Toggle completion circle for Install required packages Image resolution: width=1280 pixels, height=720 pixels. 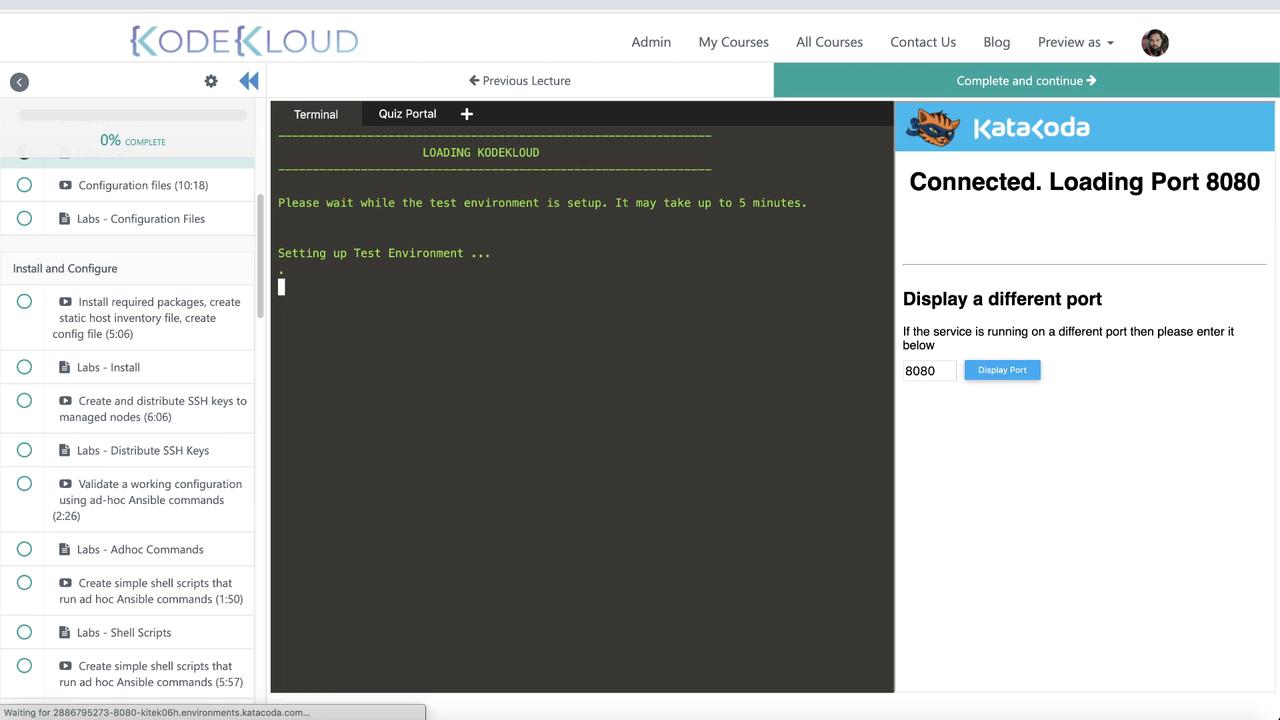pyautogui.click(x=24, y=301)
